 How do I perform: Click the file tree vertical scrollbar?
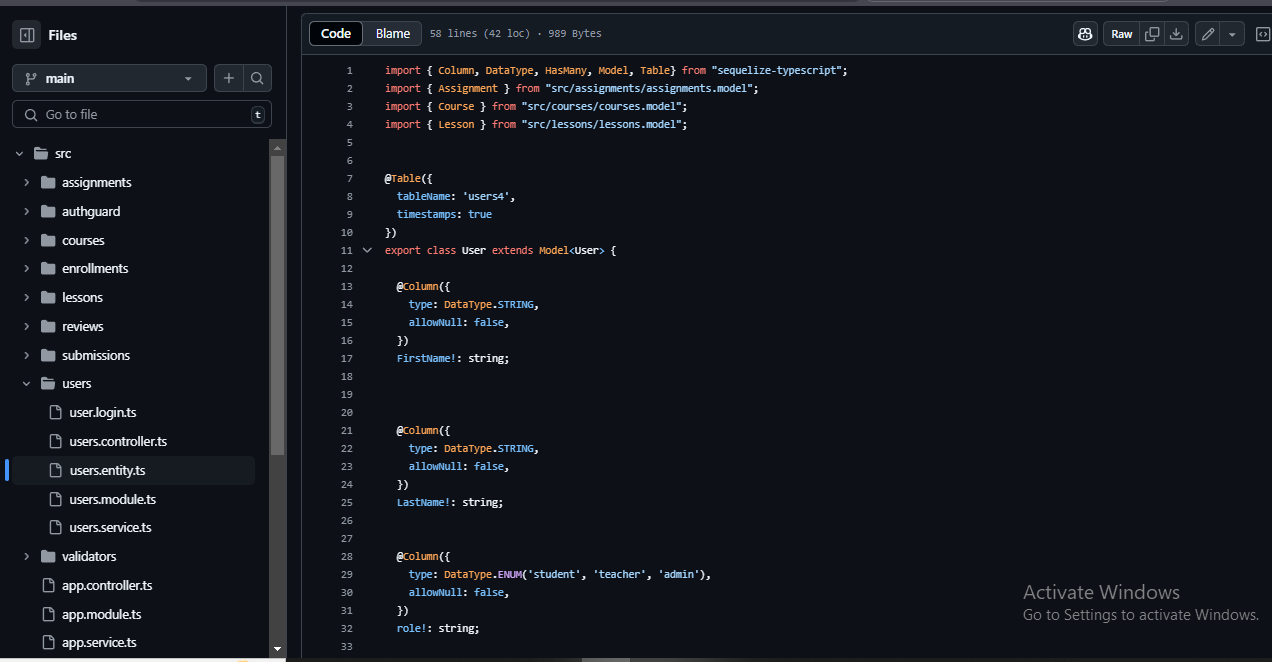click(277, 300)
